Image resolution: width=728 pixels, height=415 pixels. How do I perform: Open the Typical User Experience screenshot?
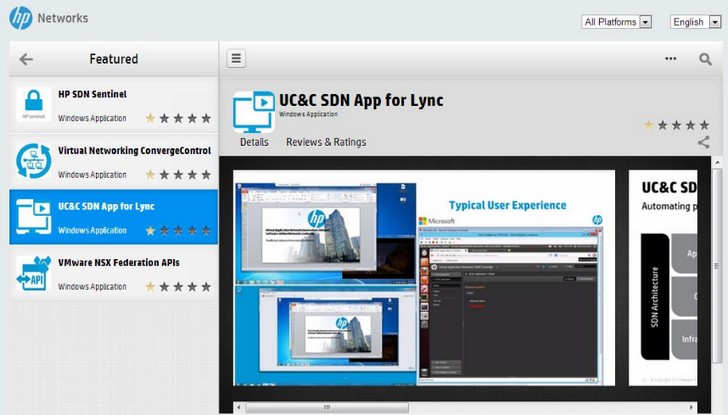[424, 278]
